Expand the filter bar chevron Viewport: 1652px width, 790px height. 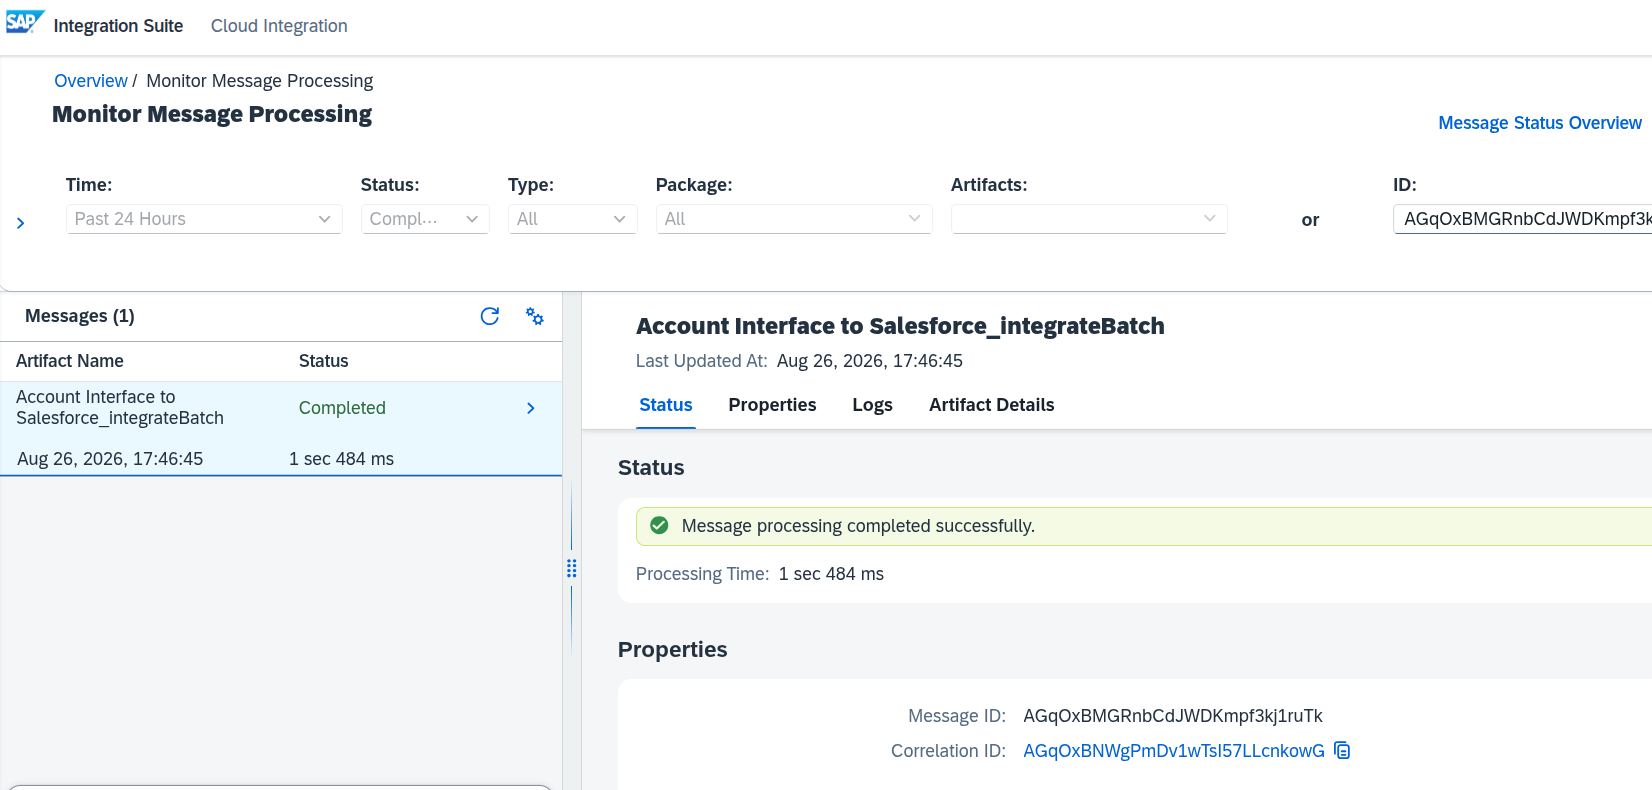(x=20, y=223)
